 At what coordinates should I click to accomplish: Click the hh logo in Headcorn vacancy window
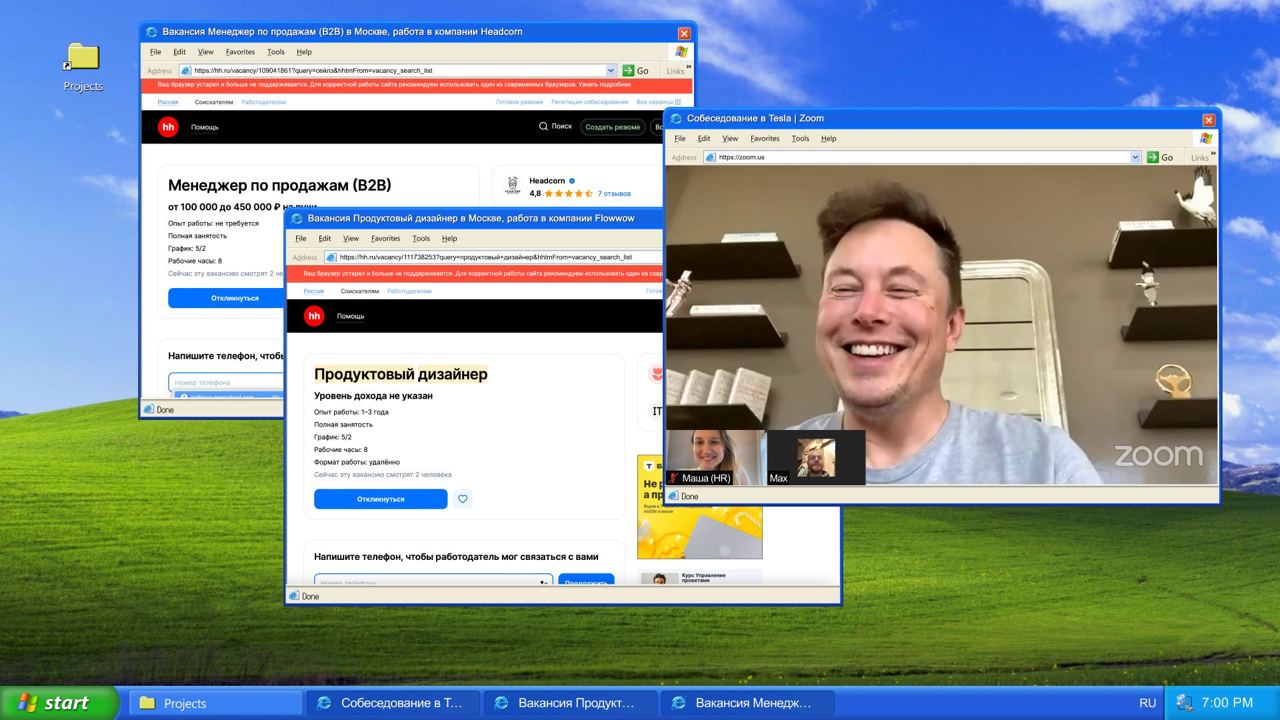pyautogui.click(x=168, y=126)
